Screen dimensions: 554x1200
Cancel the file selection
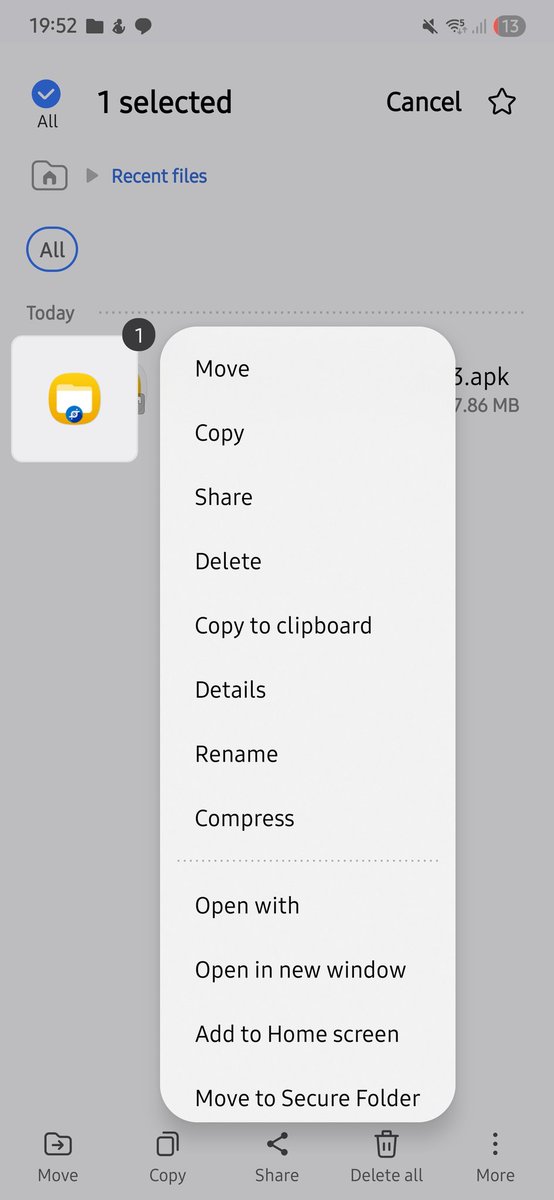(424, 102)
